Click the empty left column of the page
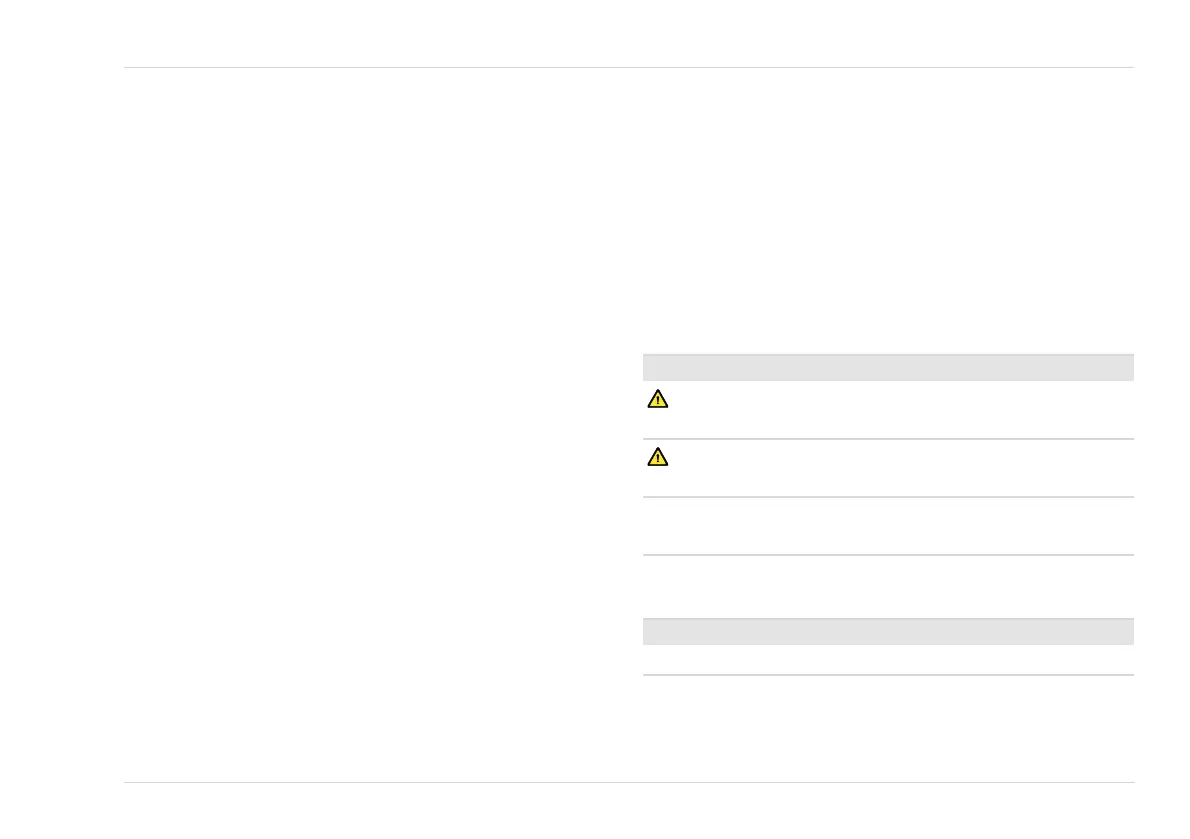This screenshot has height=839, width=1190. point(370,420)
